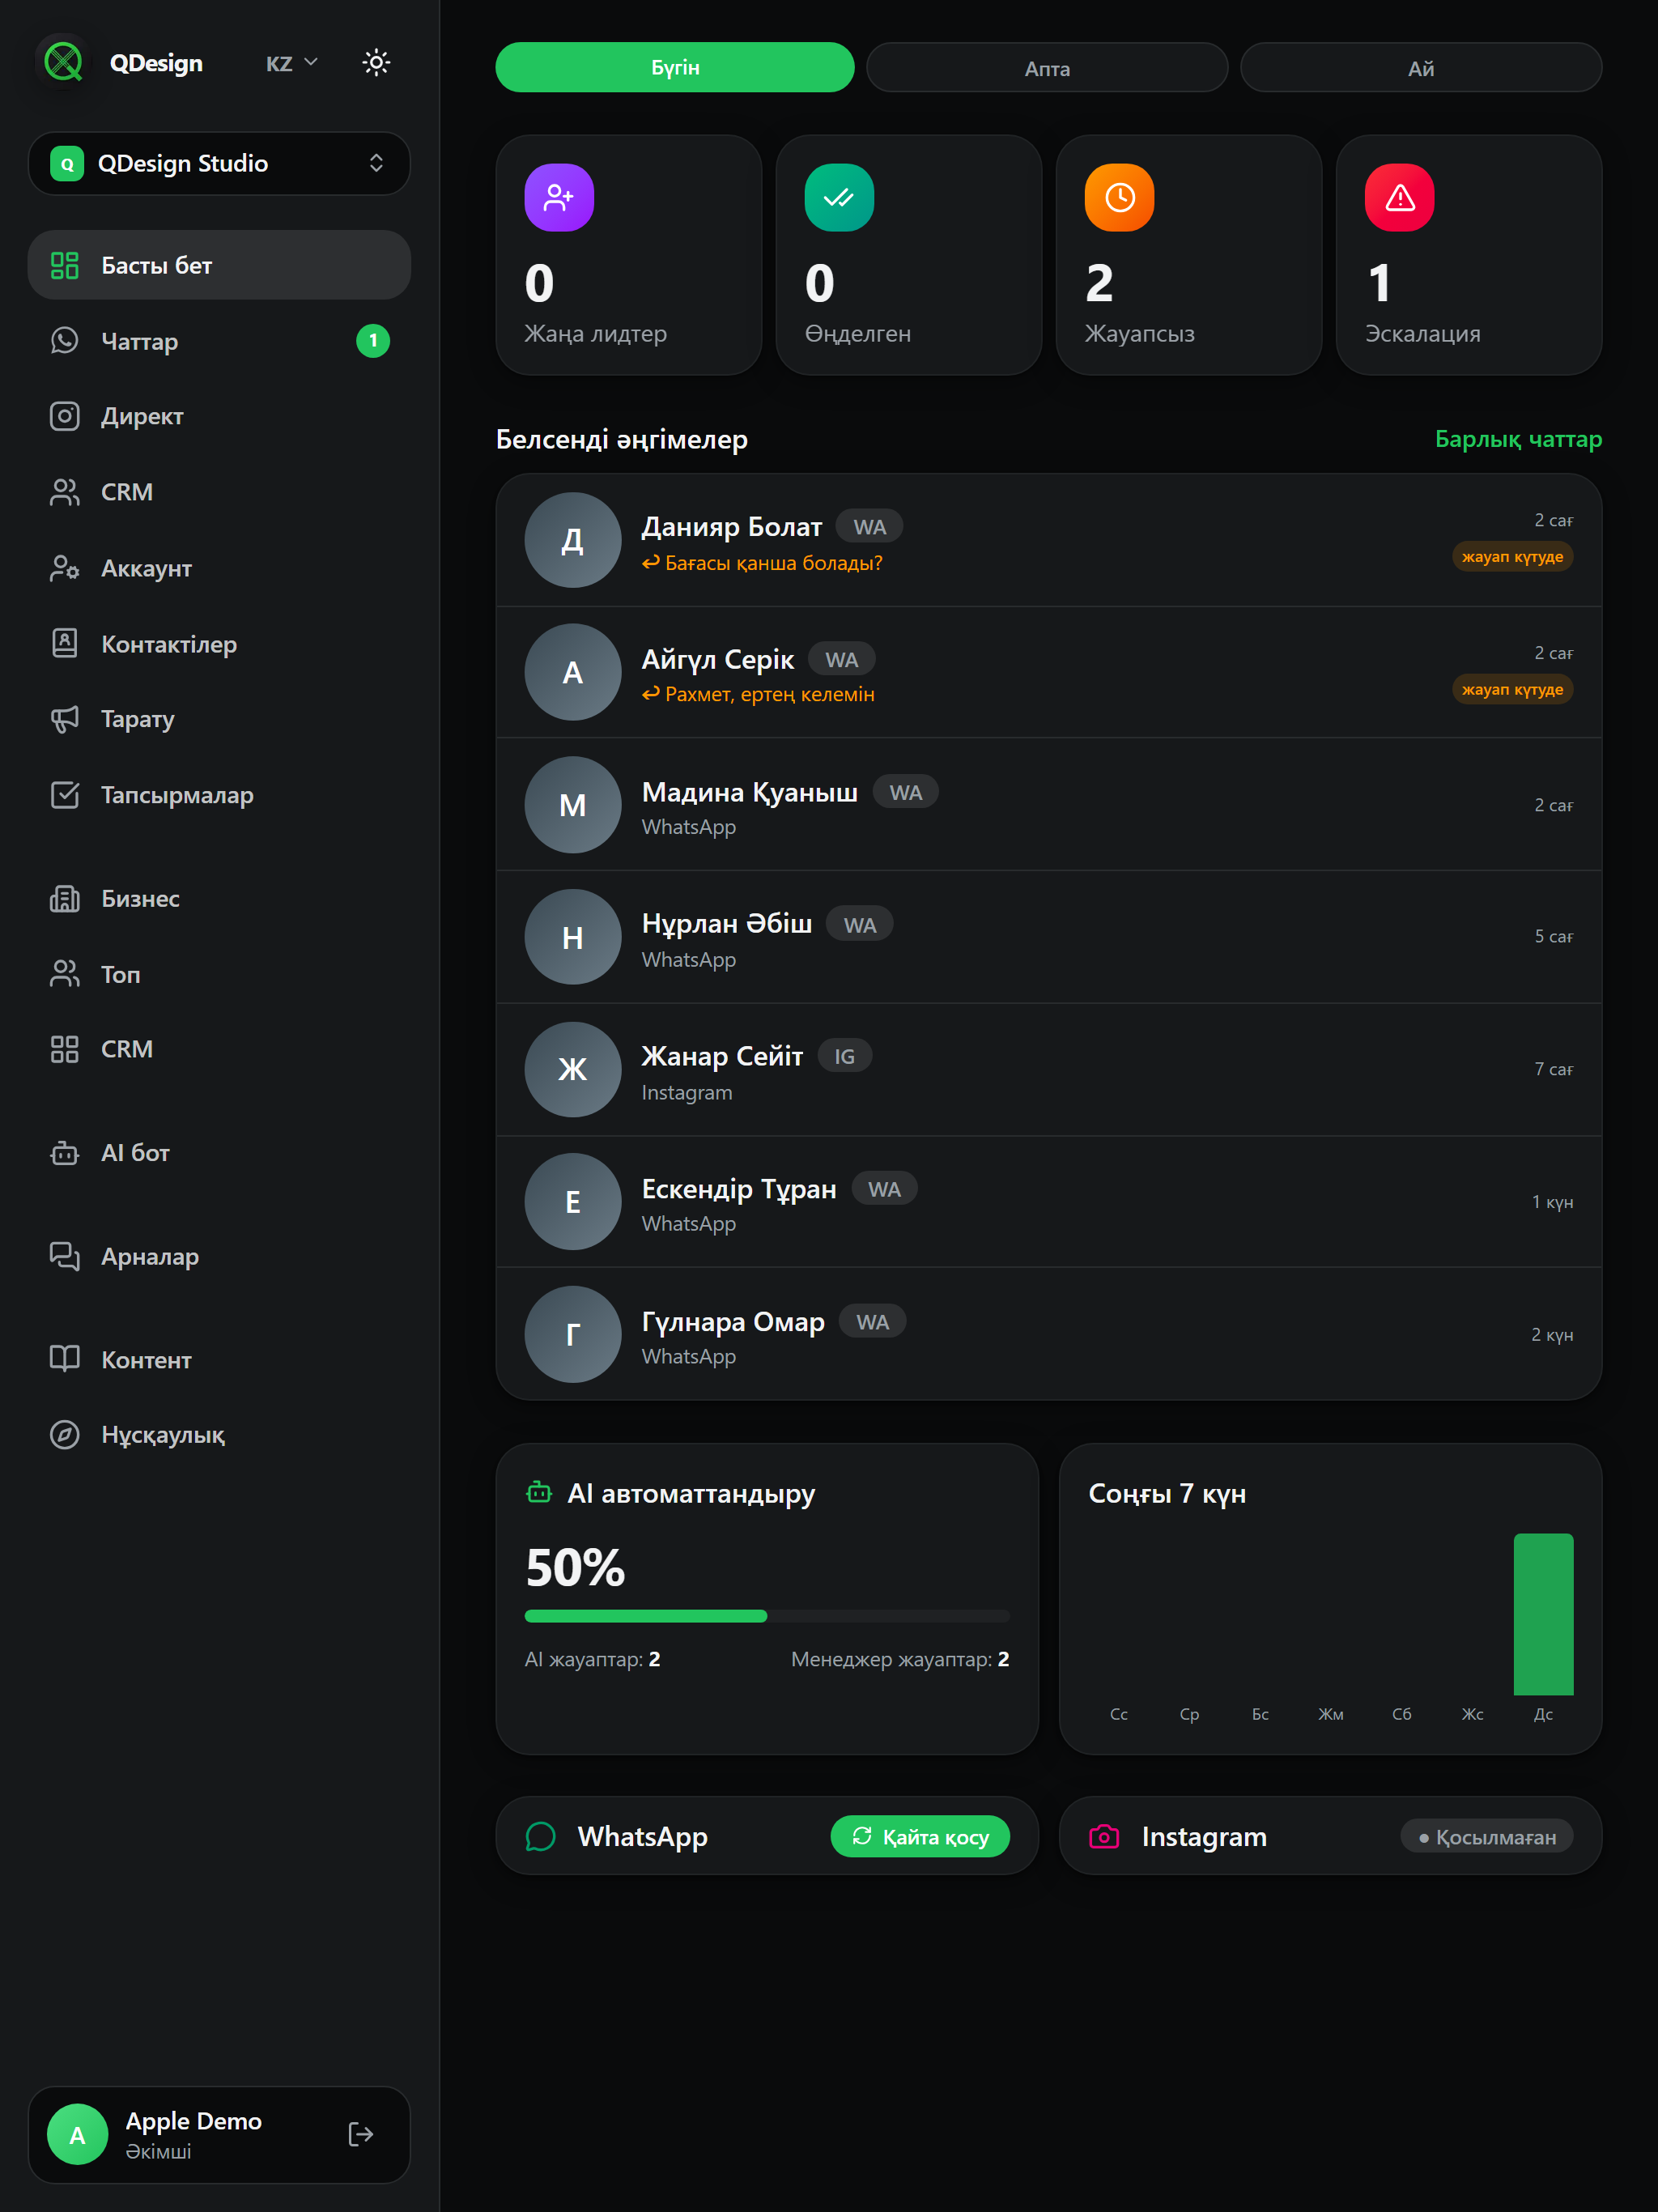The image size is (1658, 2212).
Task: Open the AI бот robot icon
Action: [x=65, y=1153]
